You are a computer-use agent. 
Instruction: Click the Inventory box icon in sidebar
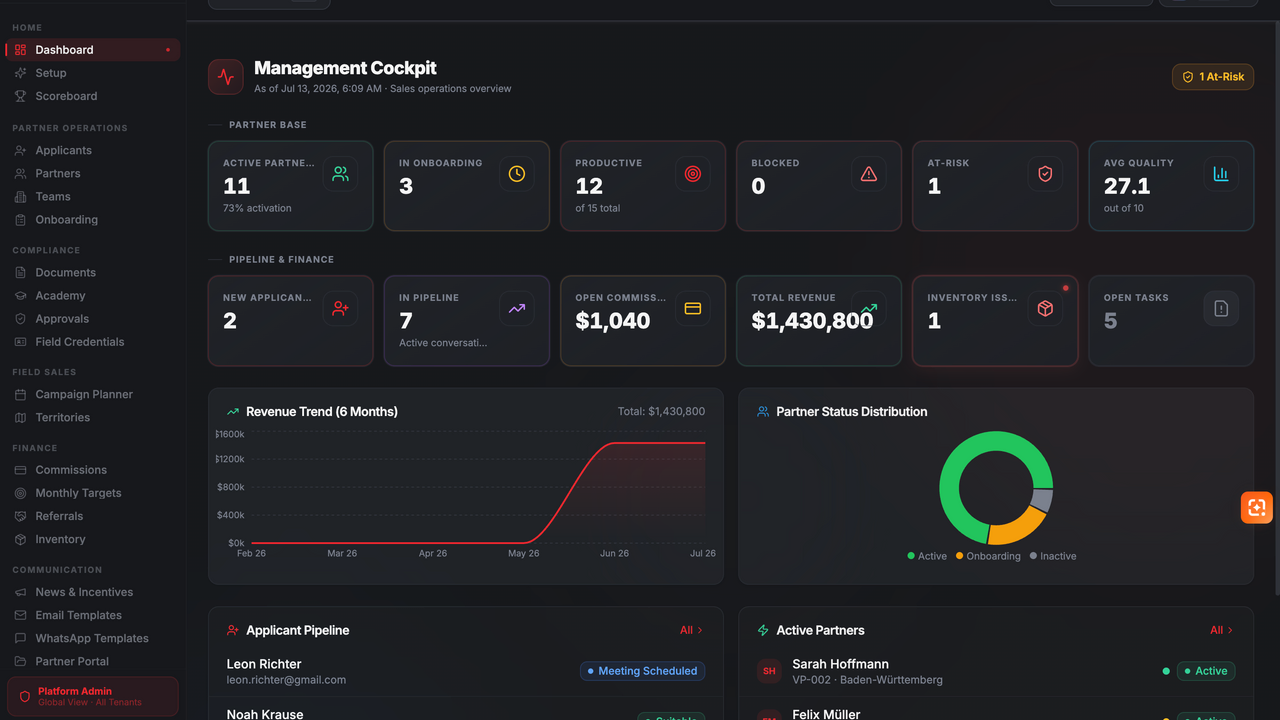tap(20, 539)
